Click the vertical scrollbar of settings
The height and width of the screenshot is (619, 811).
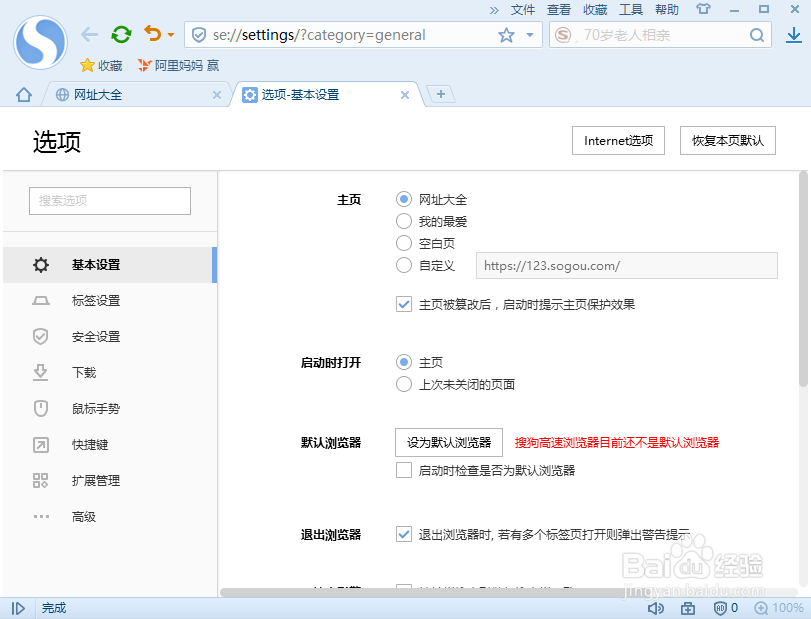(x=803, y=279)
